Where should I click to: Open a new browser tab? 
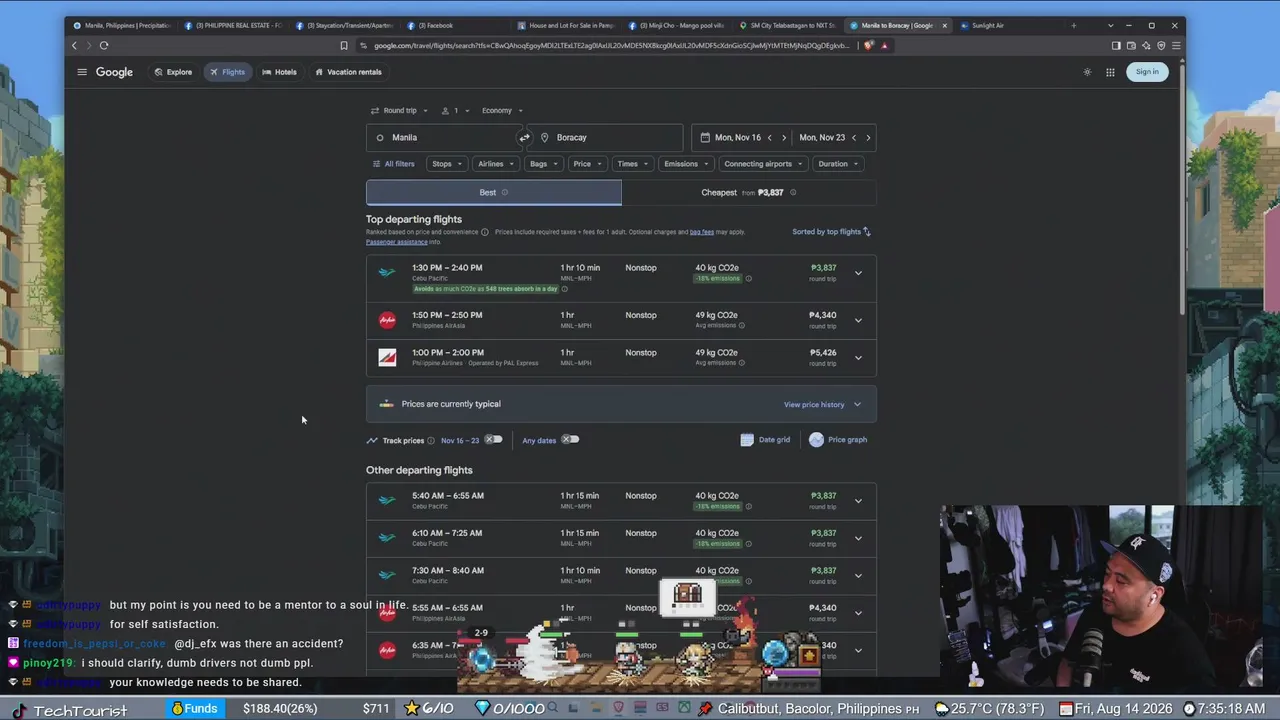(x=1073, y=25)
